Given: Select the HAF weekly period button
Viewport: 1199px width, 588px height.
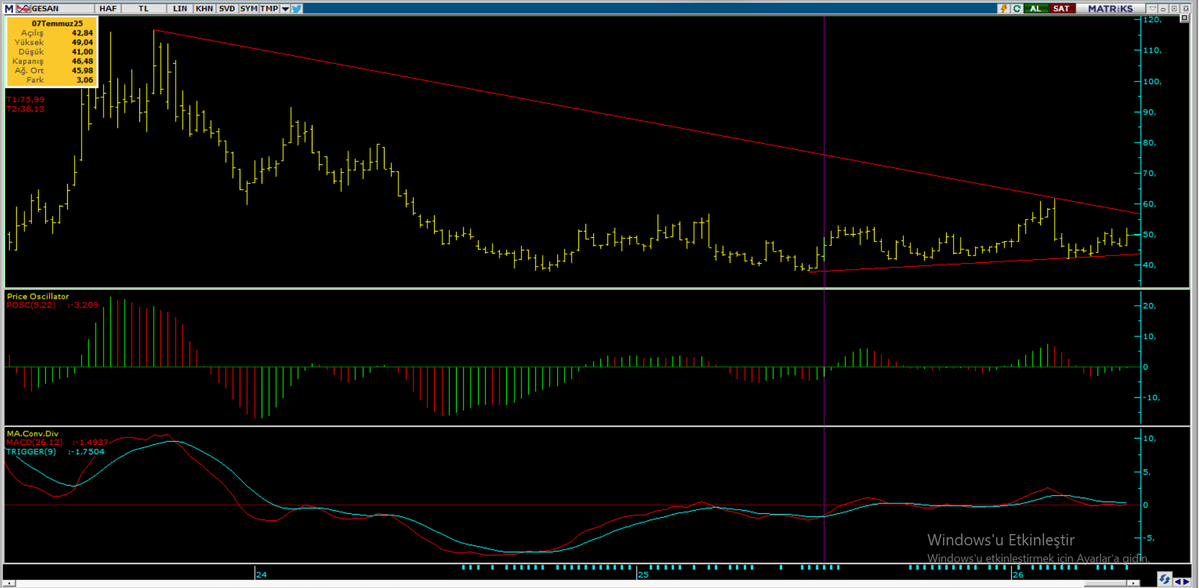Looking at the screenshot, I should pyautogui.click(x=108, y=8).
